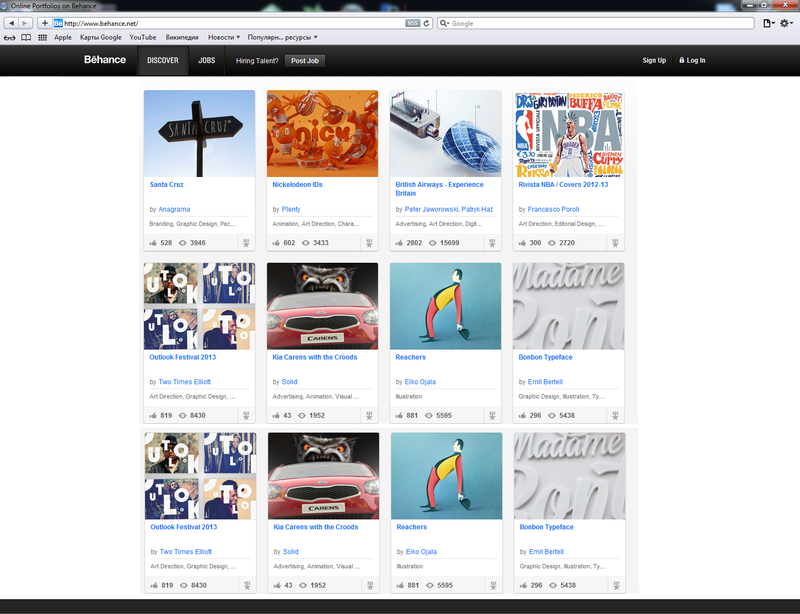Open Top Sites grid icon
The image size is (800, 614).
point(43,37)
